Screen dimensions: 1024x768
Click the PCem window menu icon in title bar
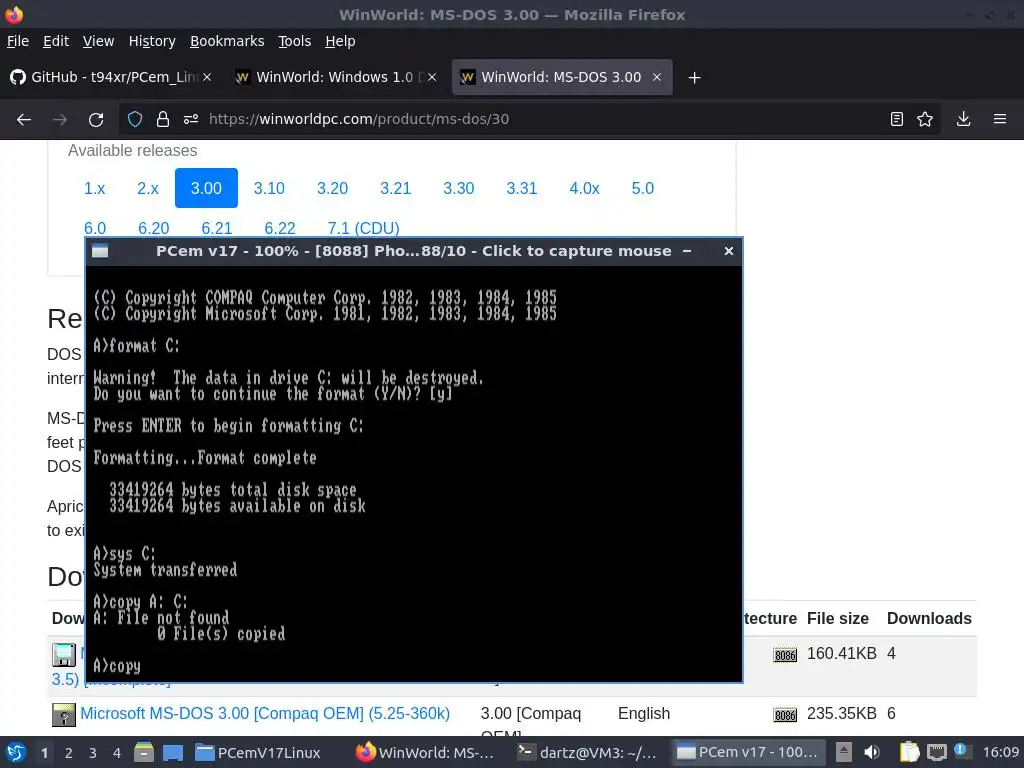point(100,251)
